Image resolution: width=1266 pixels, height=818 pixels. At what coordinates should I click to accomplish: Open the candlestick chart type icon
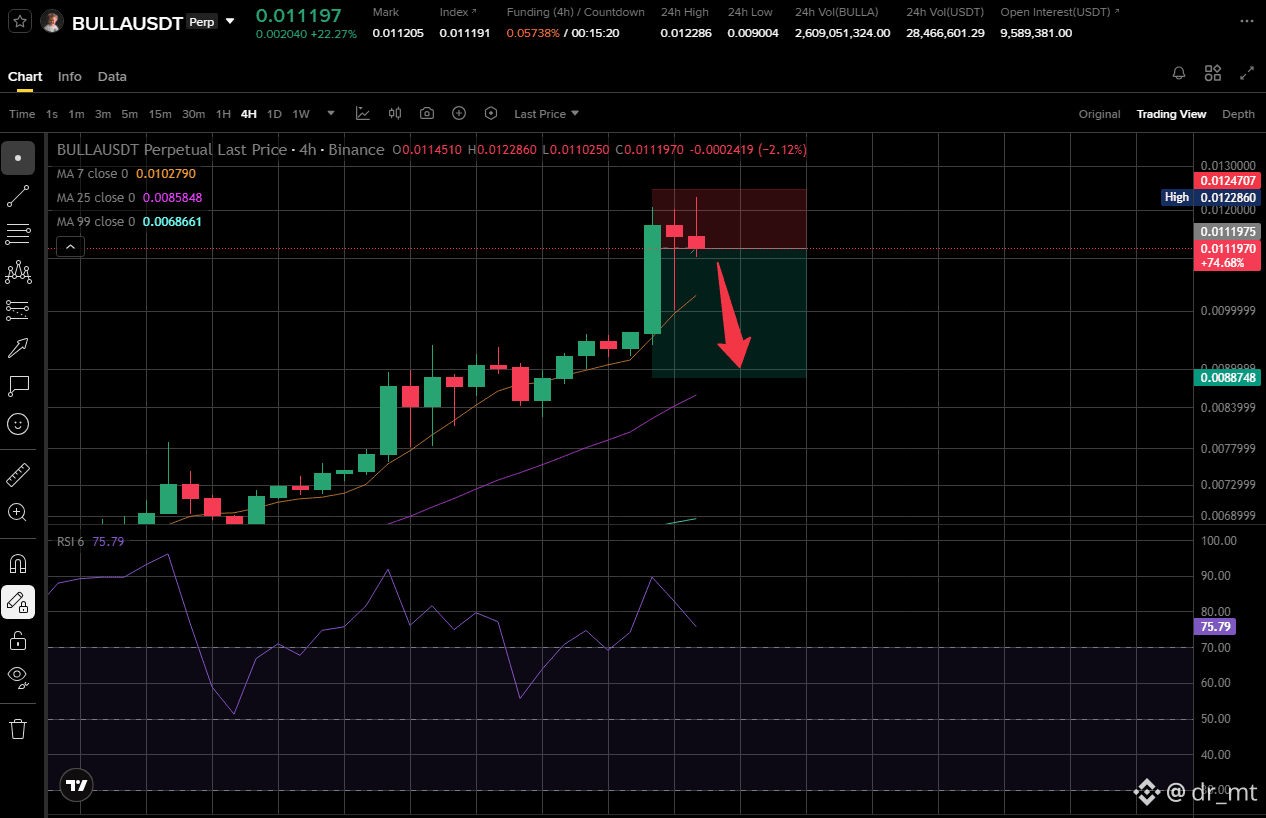pos(395,113)
